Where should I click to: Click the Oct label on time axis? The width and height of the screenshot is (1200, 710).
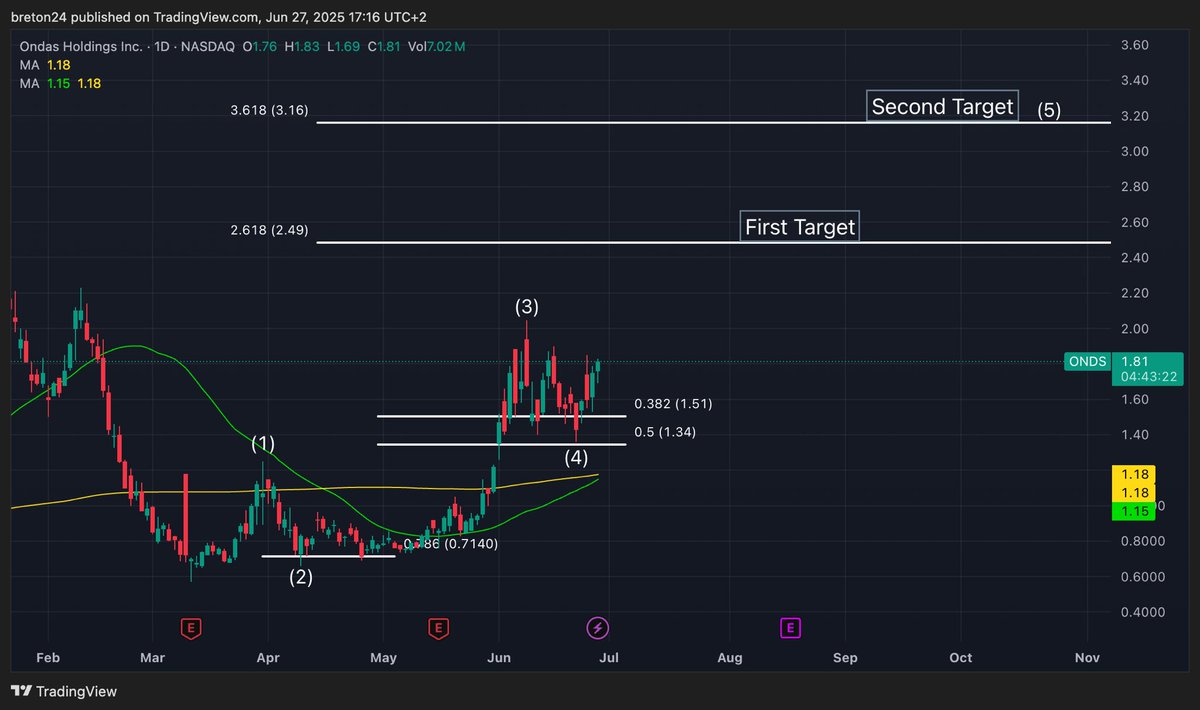click(x=961, y=658)
